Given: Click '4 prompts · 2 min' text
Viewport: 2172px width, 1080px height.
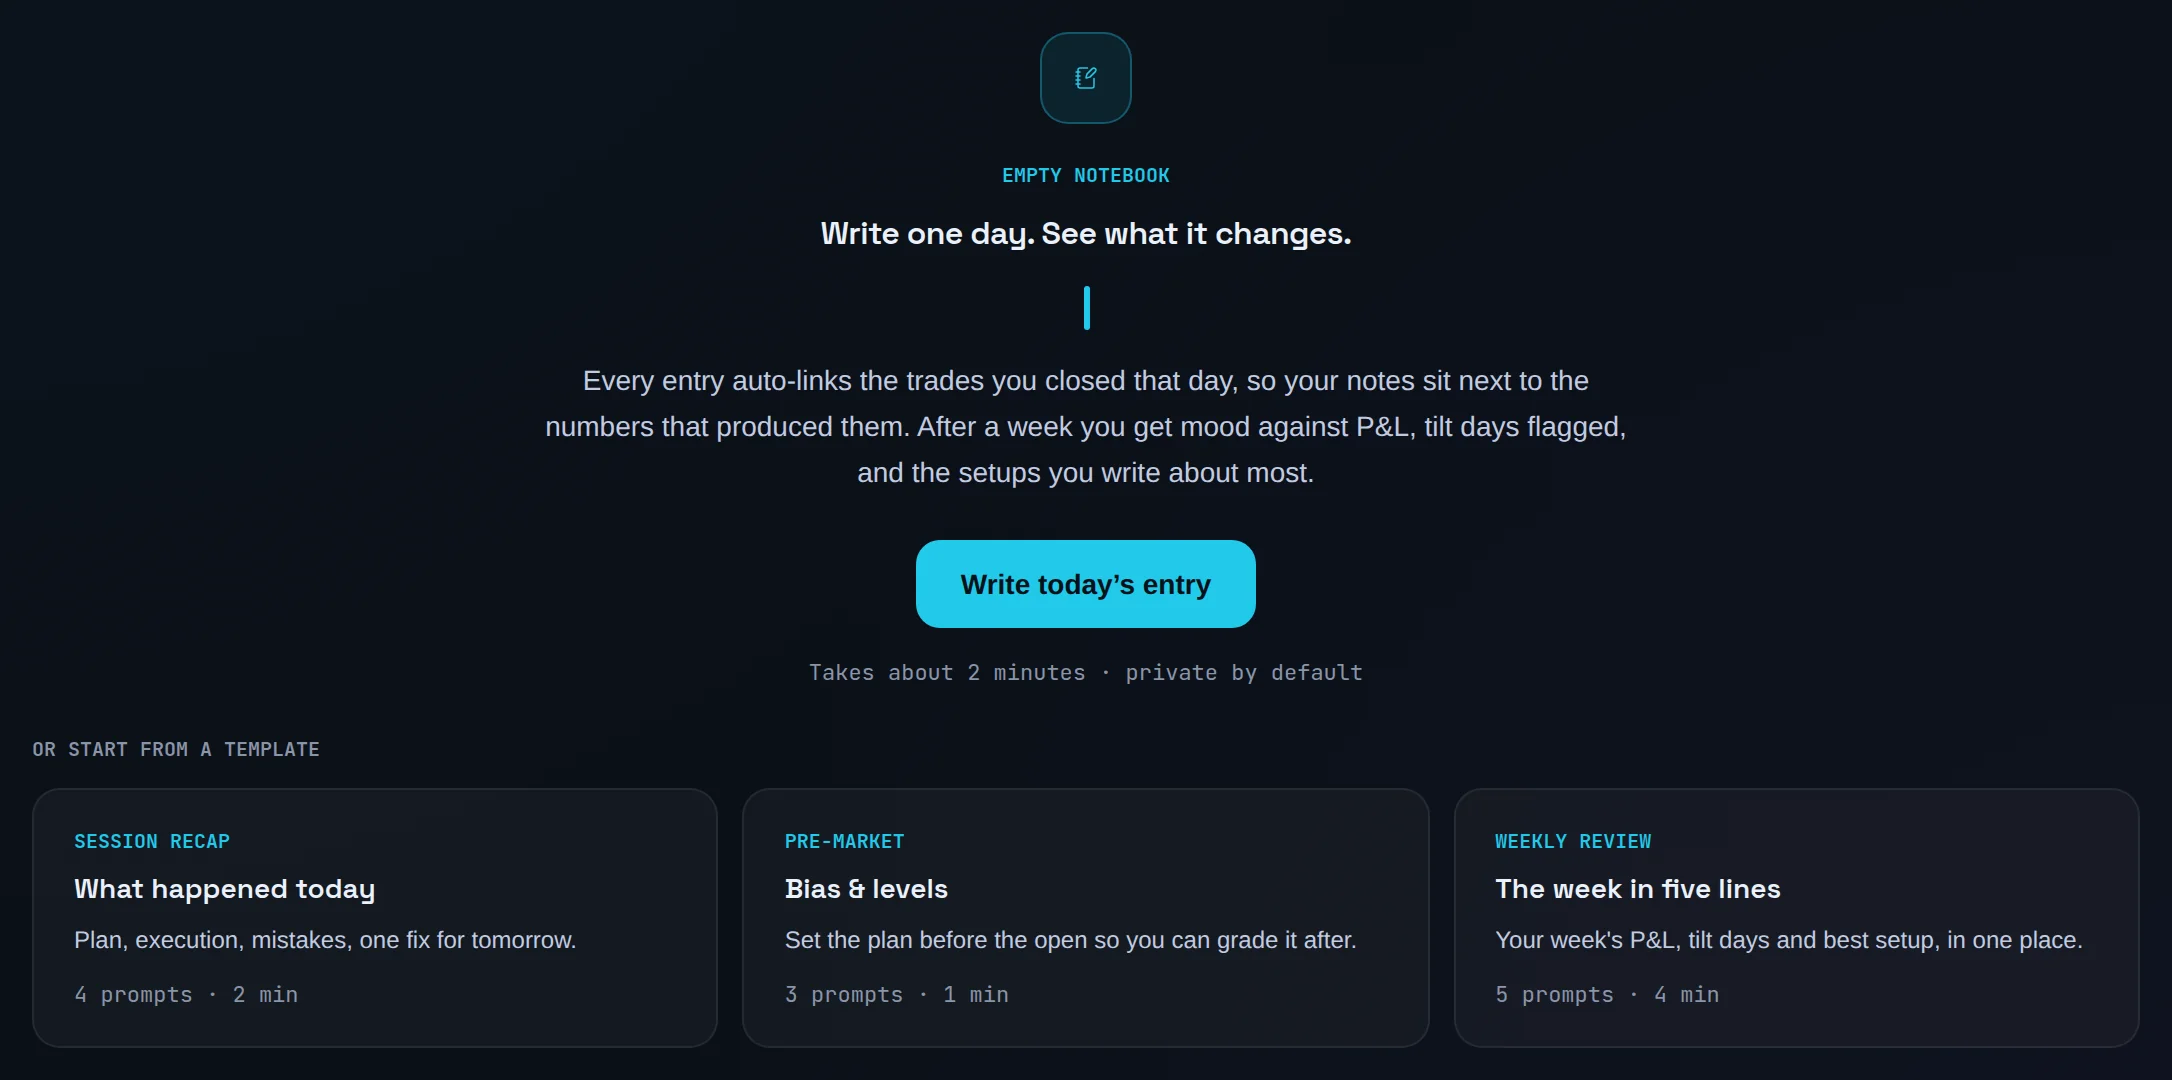Looking at the screenshot, I should pyautogui.click(x=186, y=995).
